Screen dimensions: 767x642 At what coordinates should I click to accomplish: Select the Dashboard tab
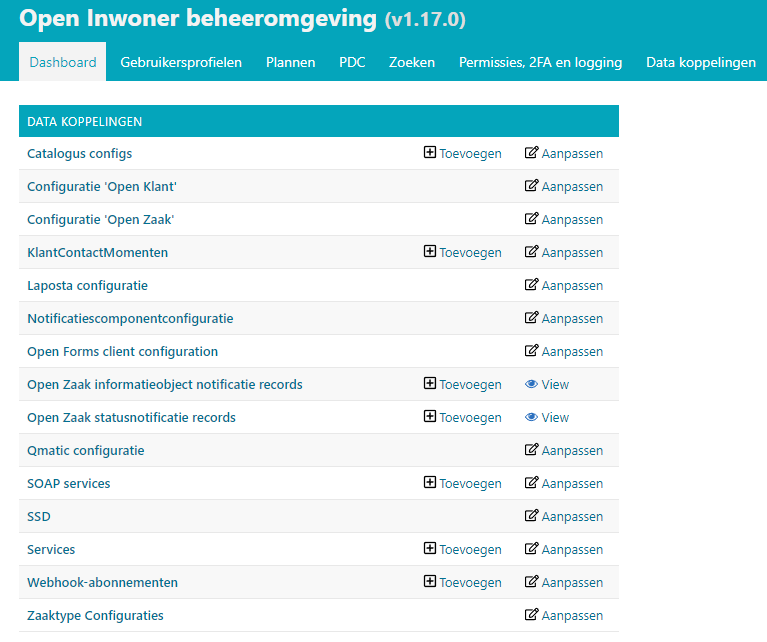point(63,62)
